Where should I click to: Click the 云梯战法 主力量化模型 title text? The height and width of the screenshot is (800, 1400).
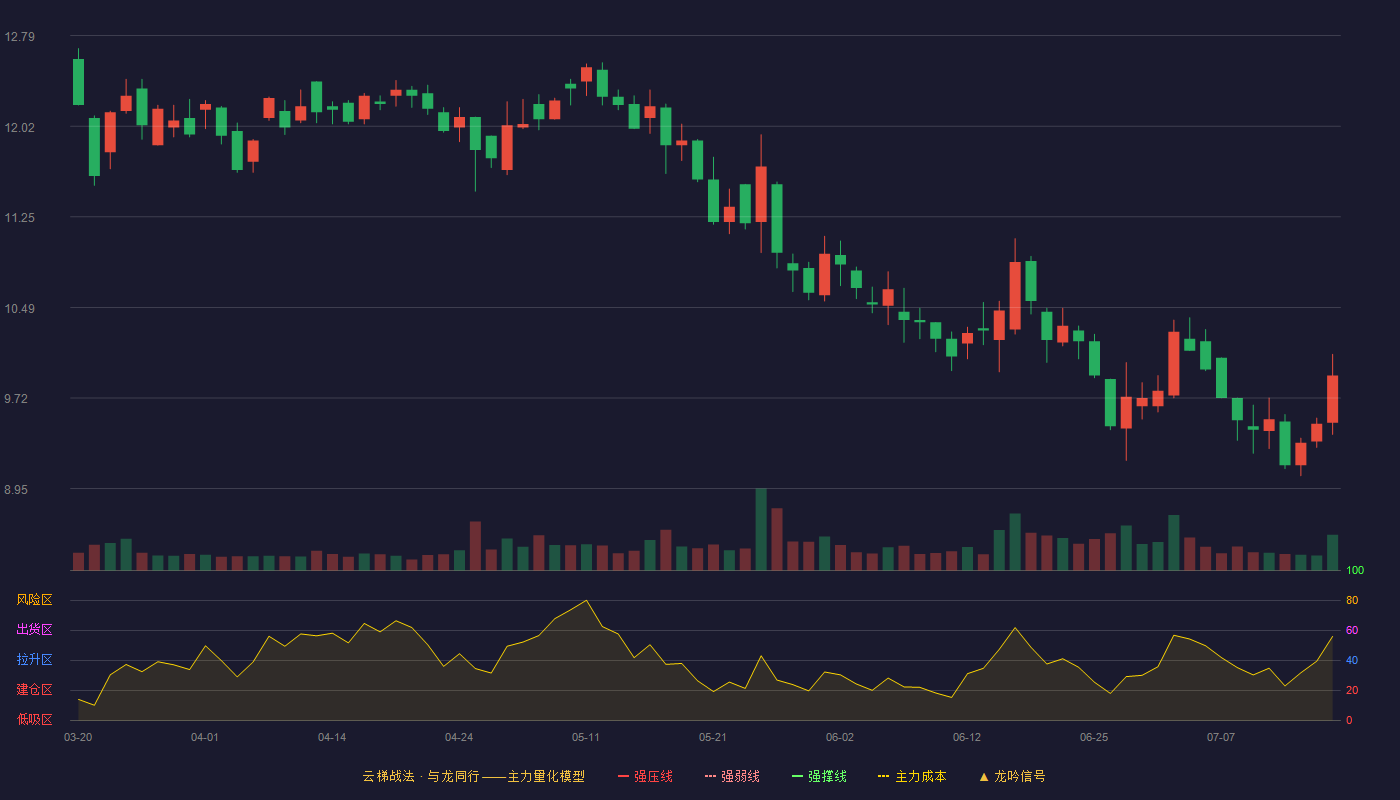(x=473, y=776)
